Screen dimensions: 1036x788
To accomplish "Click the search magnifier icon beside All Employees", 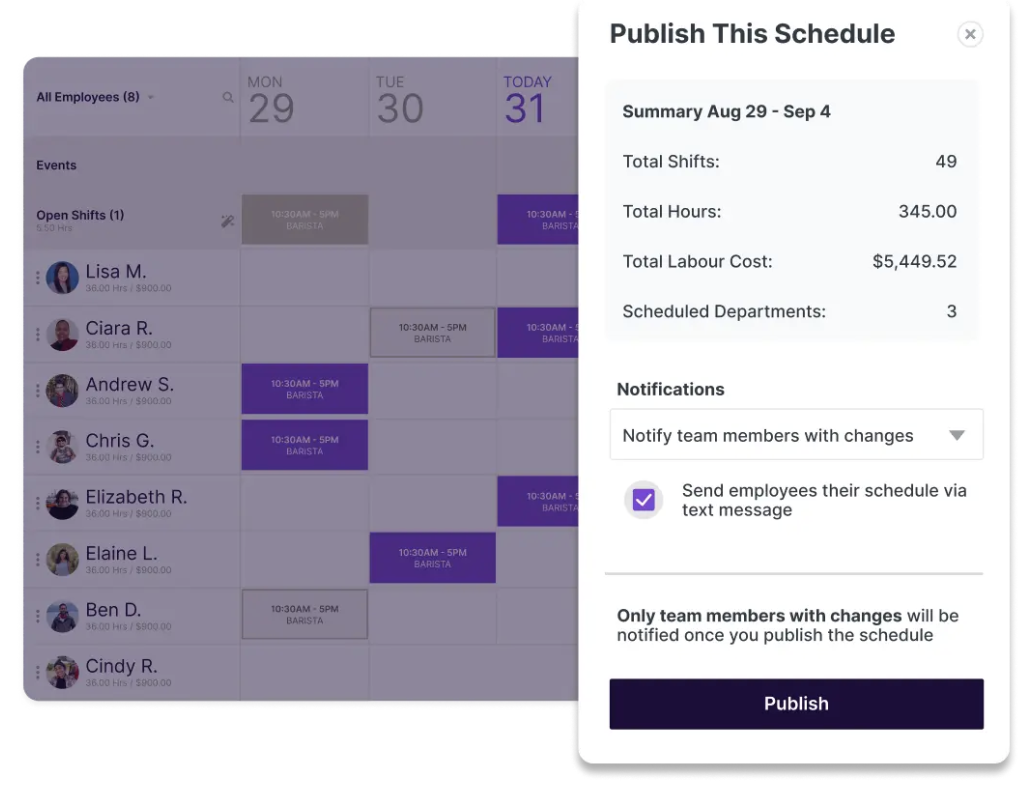I will click(228, 97).
